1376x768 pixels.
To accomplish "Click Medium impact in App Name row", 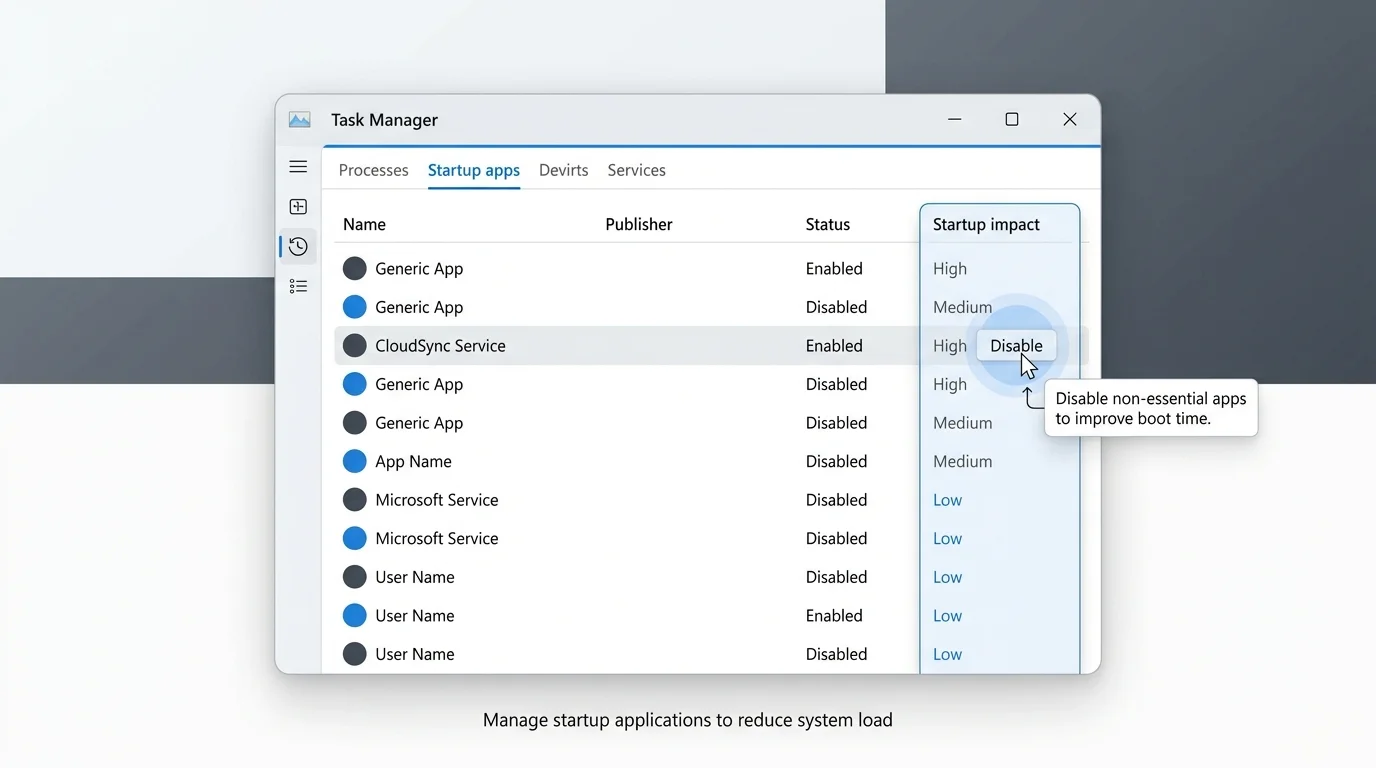I will (962, 462).
